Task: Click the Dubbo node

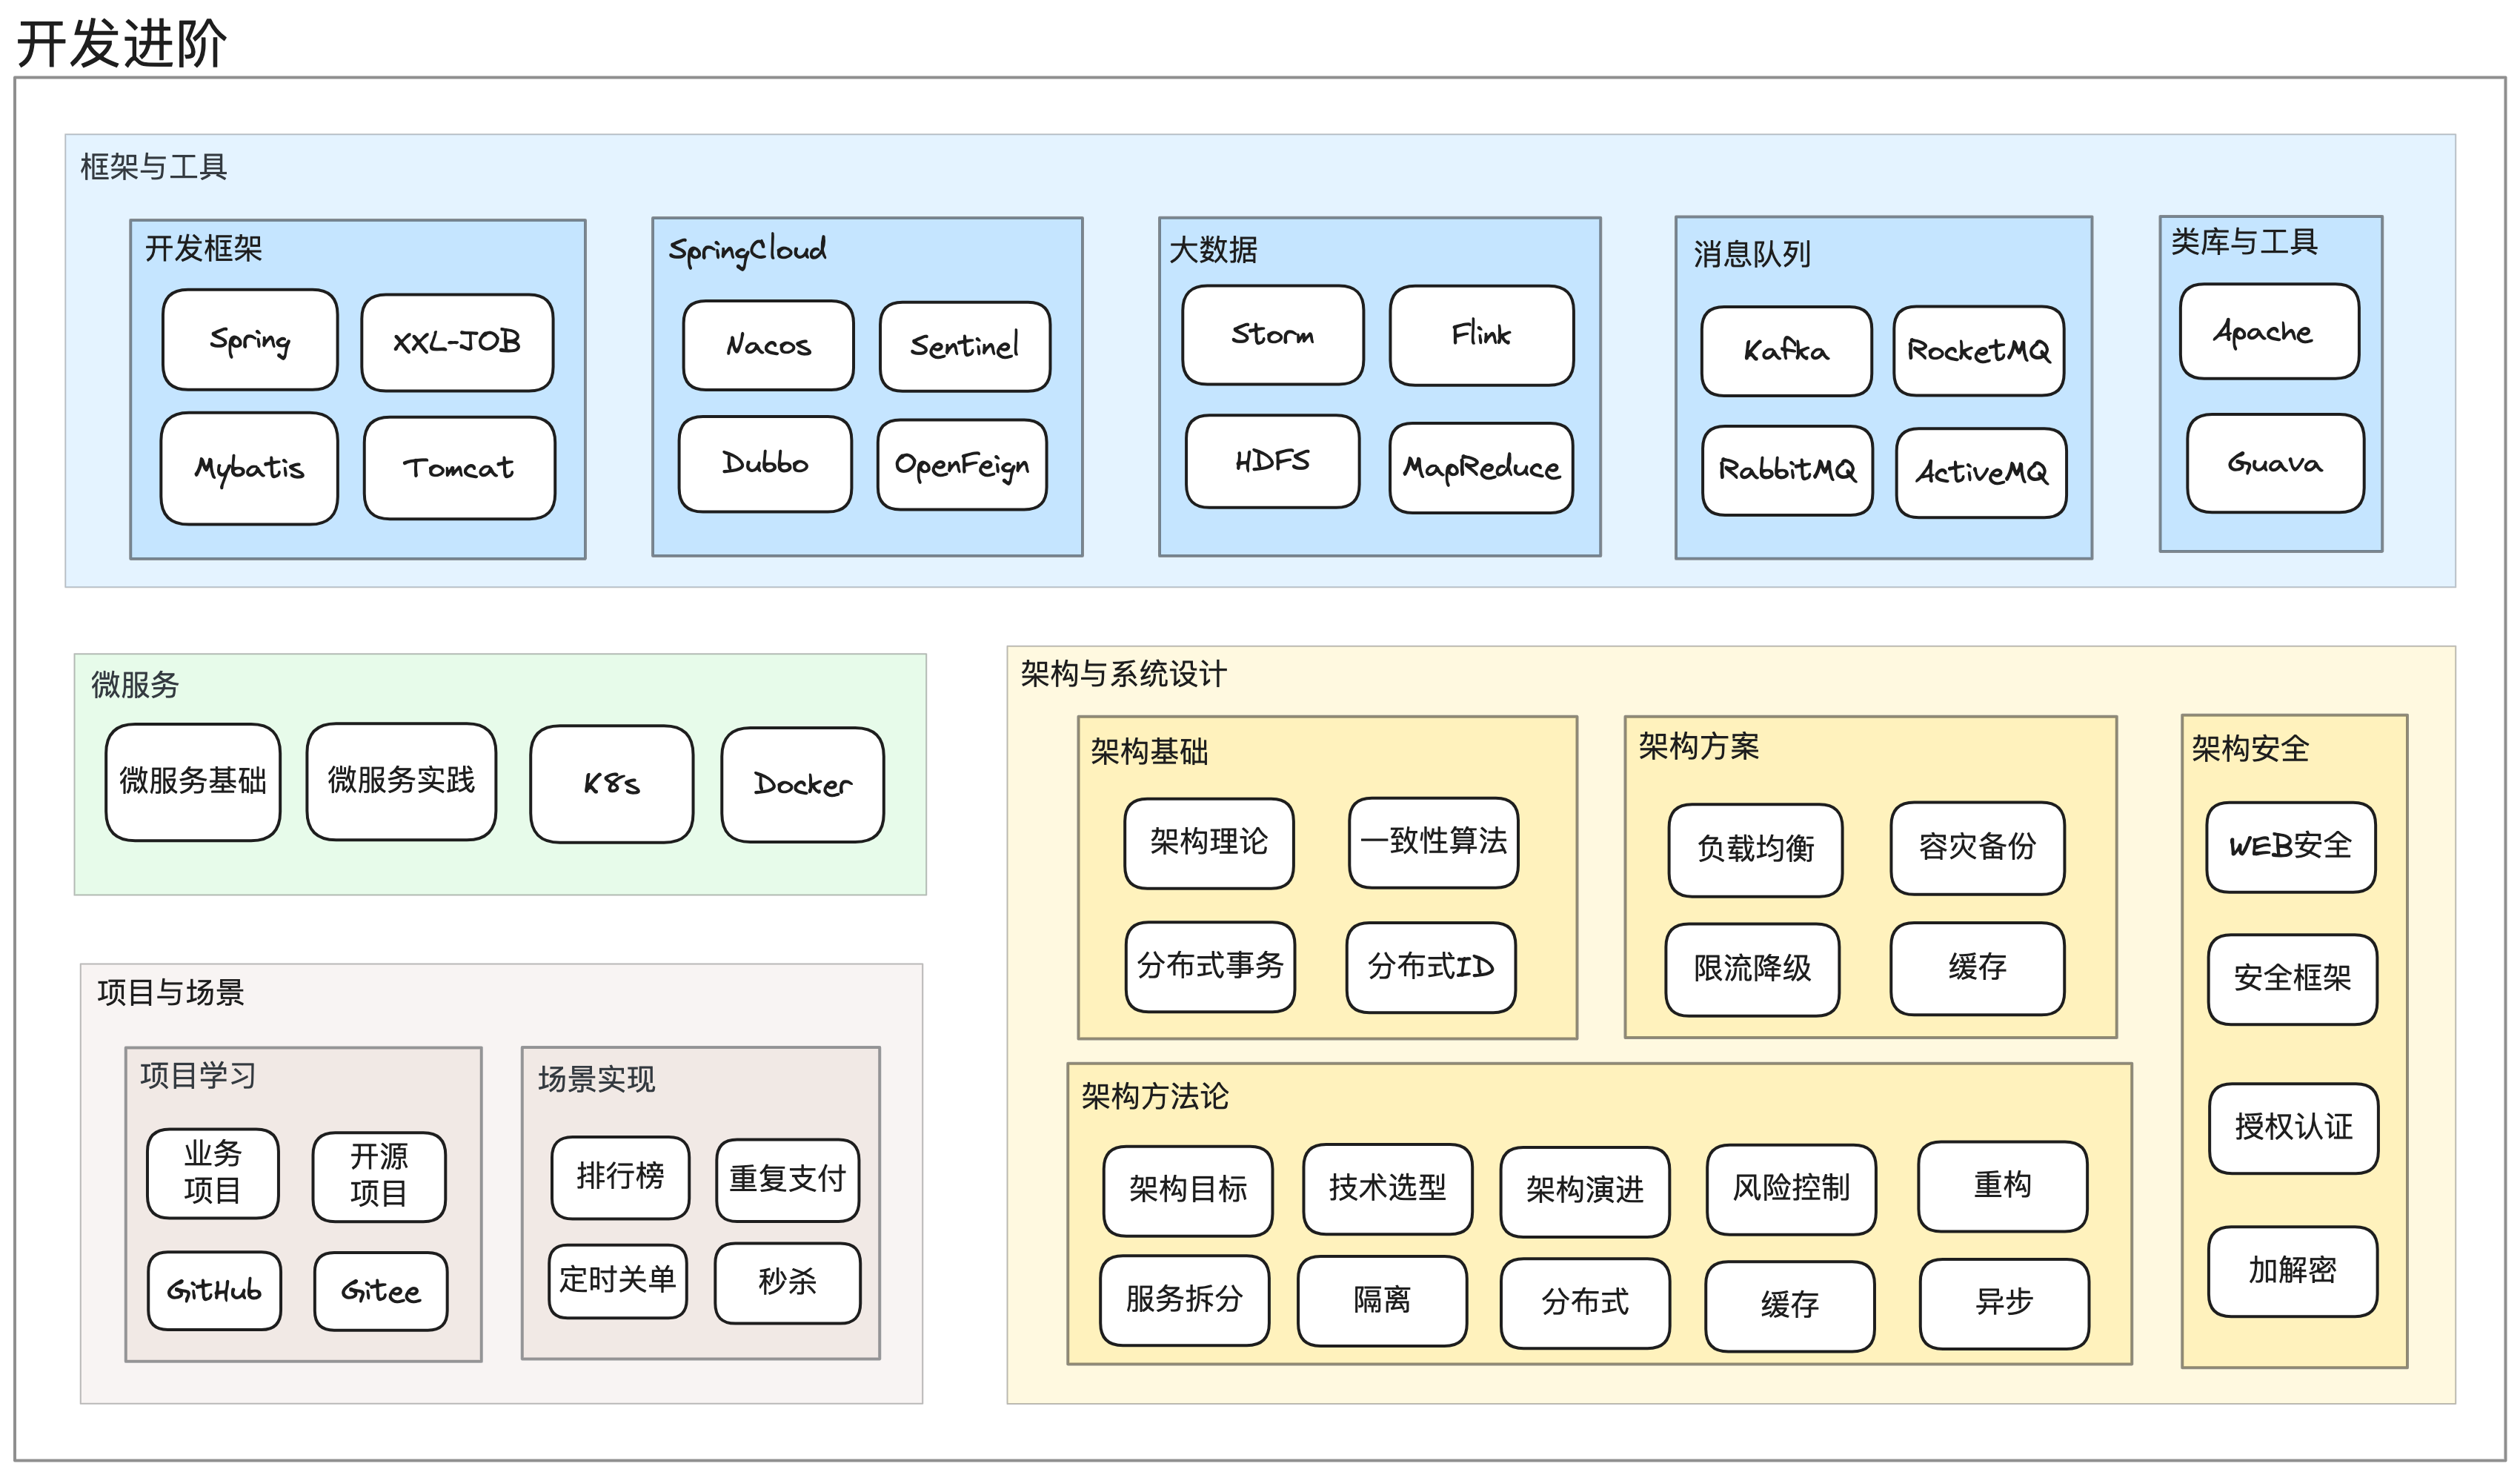Action: pos(765,464)
